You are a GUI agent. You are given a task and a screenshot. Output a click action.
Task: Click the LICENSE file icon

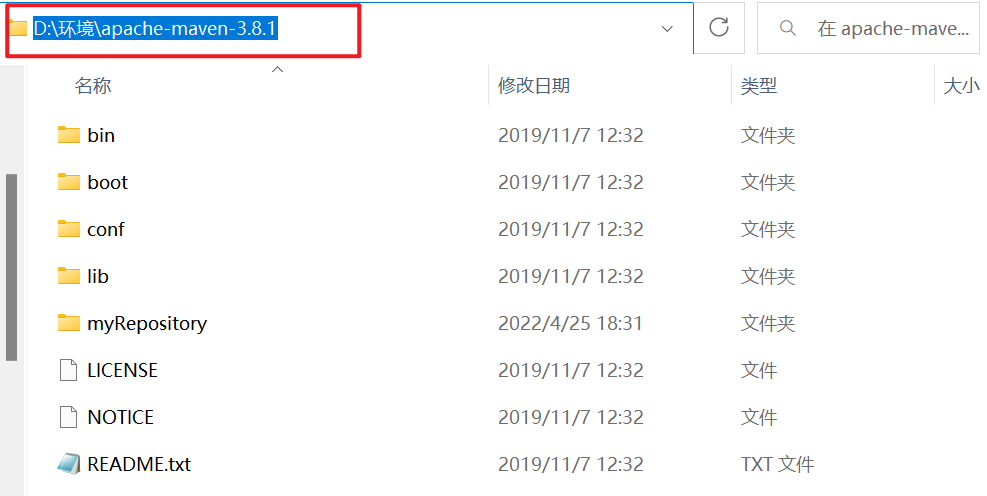pyautogui.click(x=68, y=370)
